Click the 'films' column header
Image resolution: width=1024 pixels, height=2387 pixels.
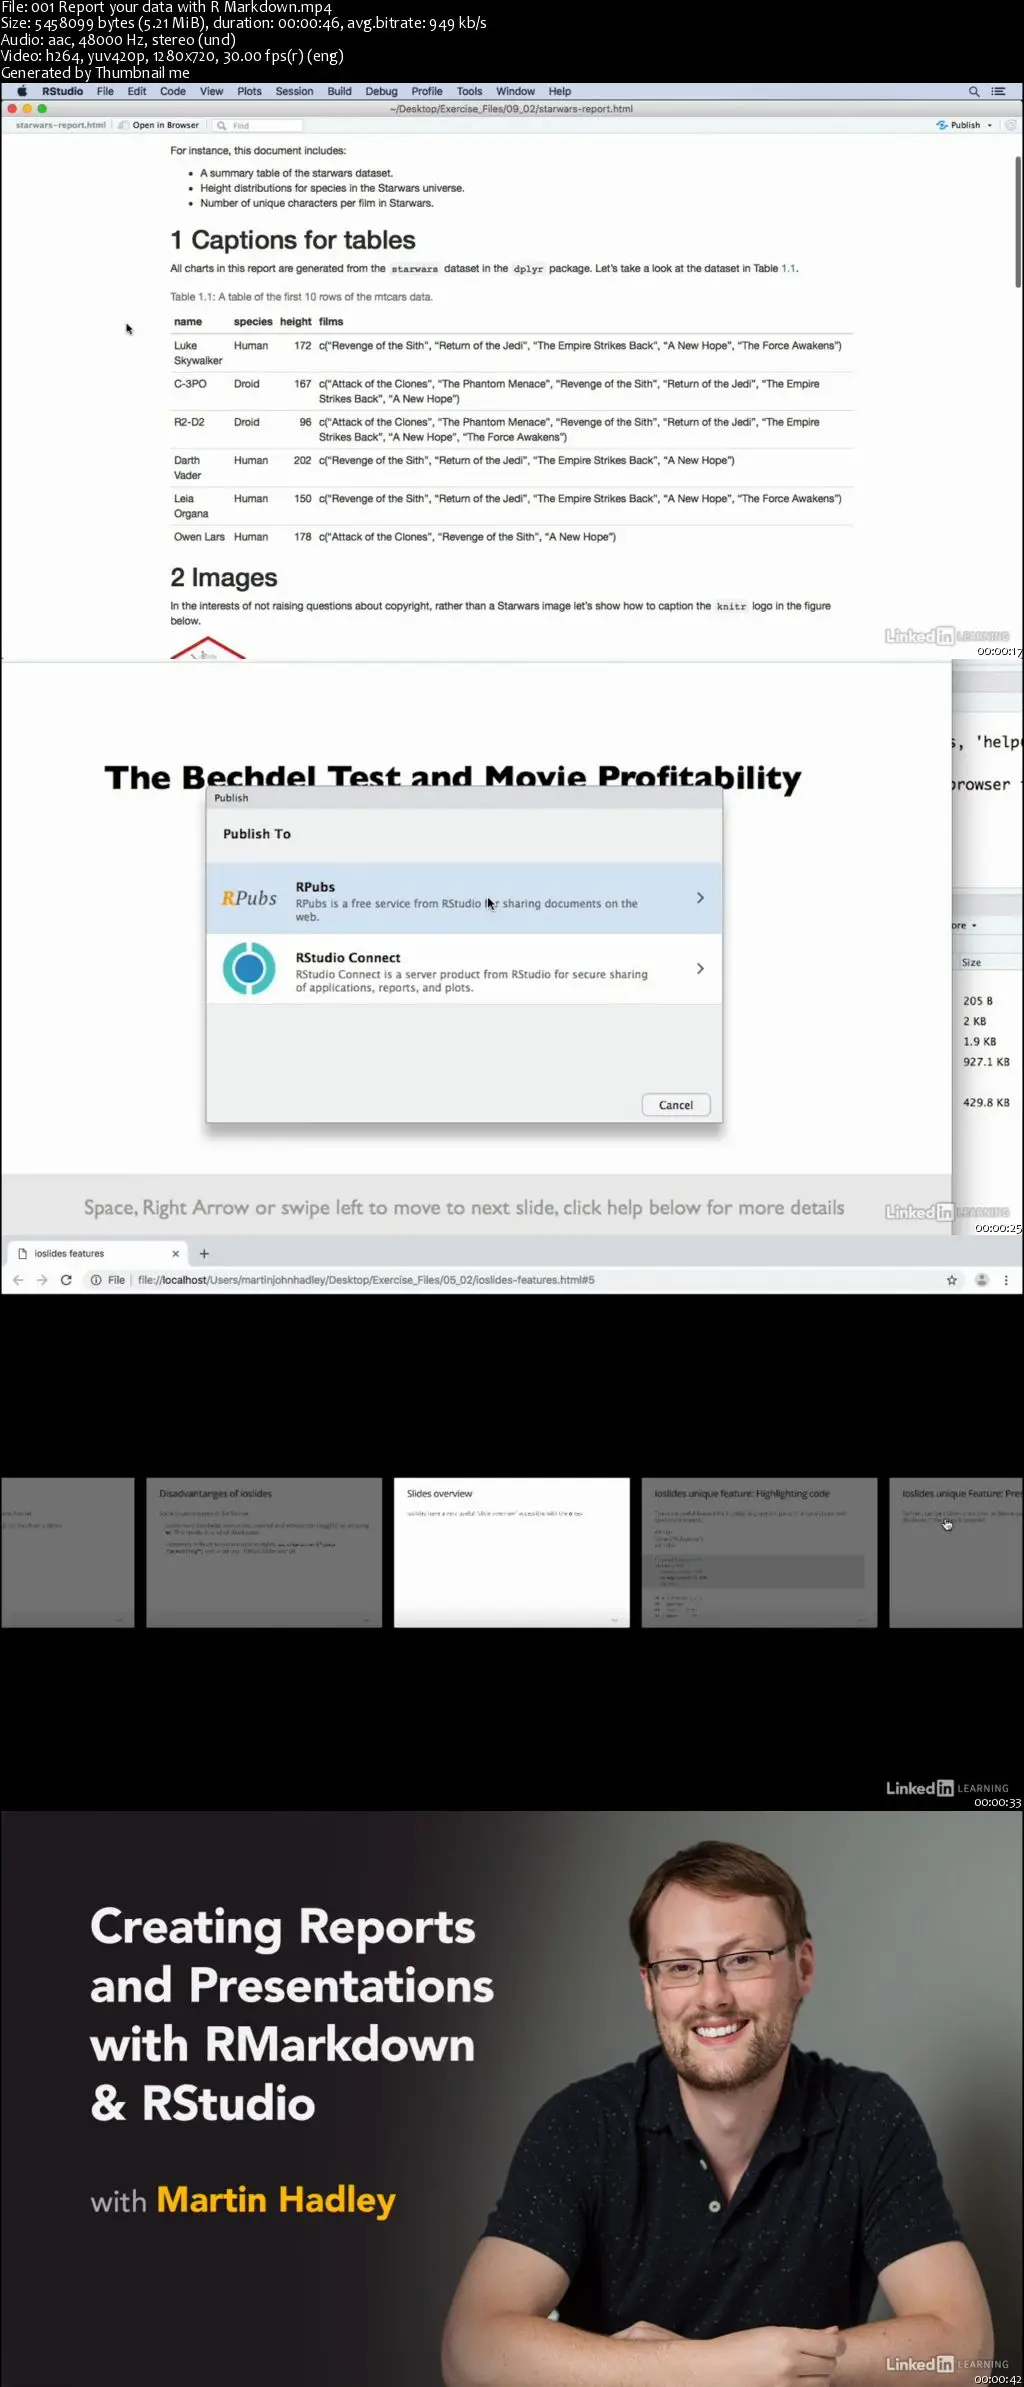coord(331,322)
